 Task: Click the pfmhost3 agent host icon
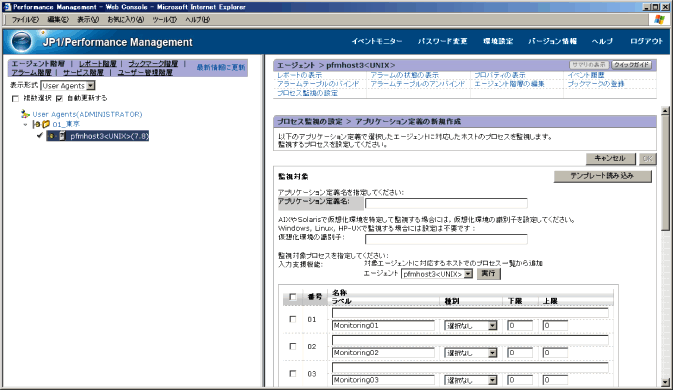point(62,136)
